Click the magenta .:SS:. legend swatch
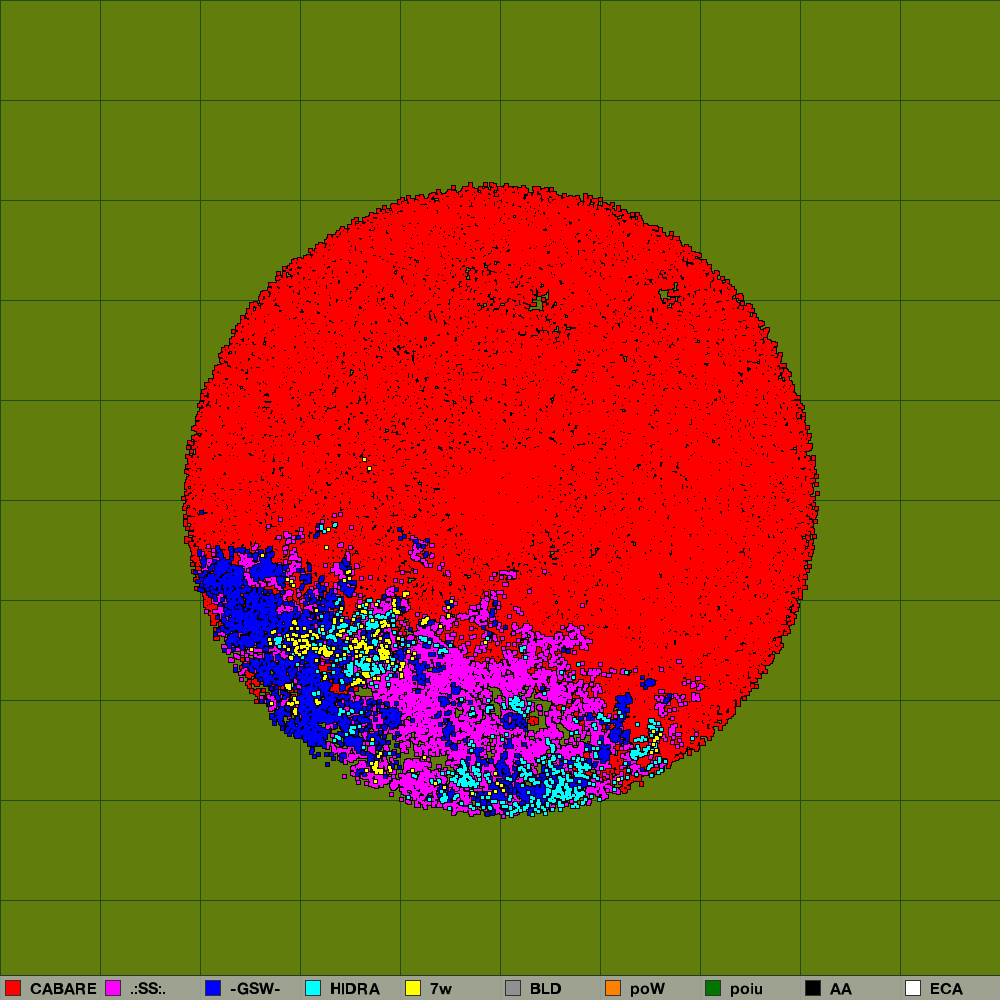This screenshot has height=1000, width=1000. (x=113, y=988)
